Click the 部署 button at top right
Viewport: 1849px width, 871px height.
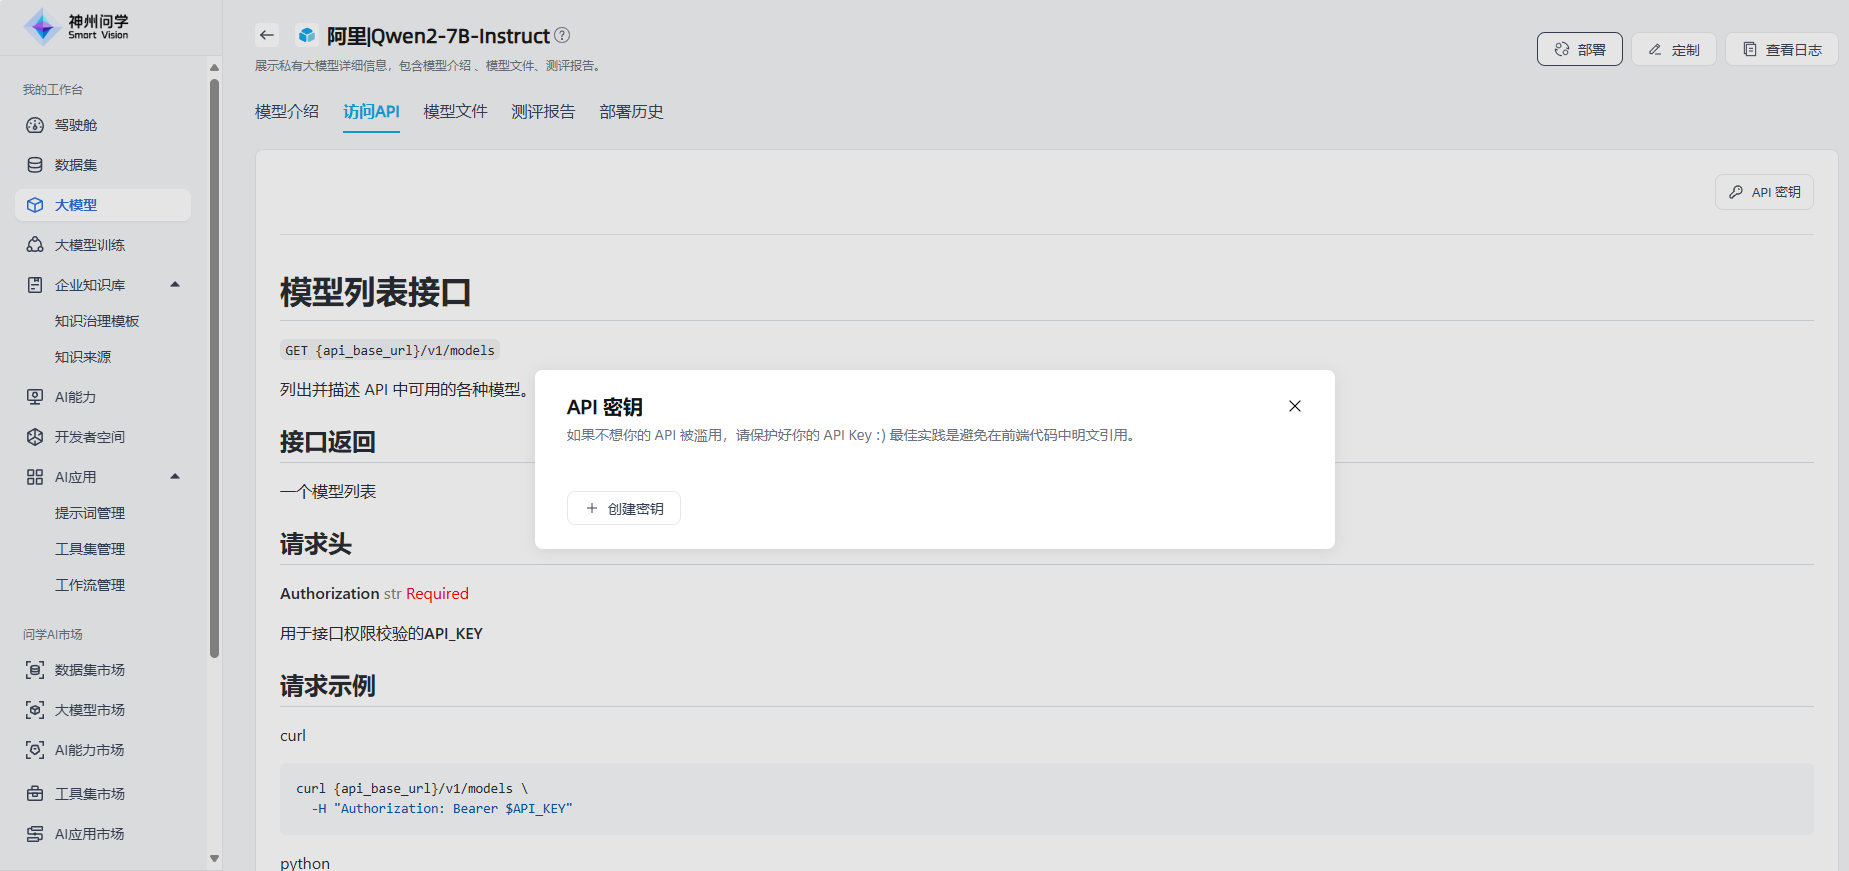[1579, 49]
